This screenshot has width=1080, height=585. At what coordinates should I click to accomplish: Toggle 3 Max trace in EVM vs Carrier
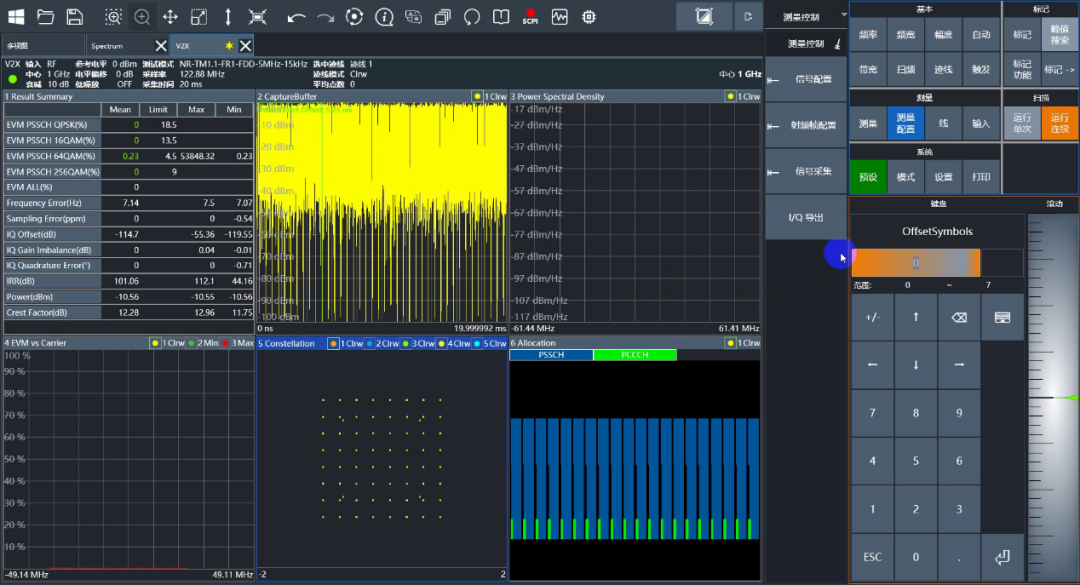[x=237, y=342]
